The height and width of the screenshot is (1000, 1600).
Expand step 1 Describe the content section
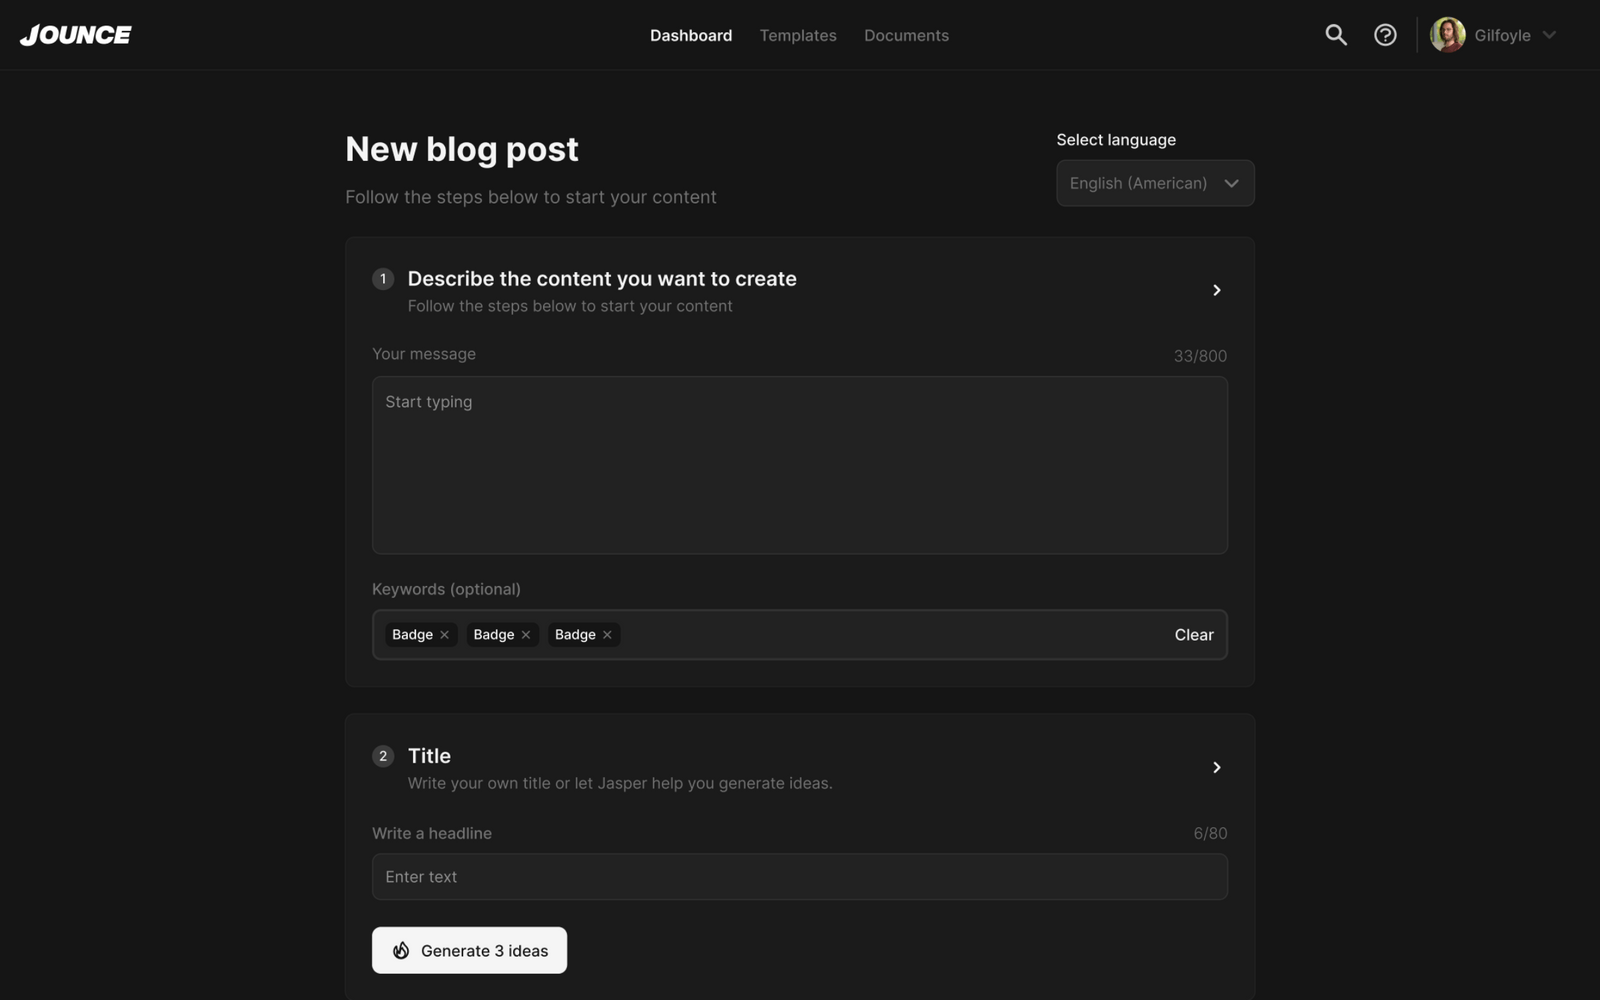pos(1217,290)
